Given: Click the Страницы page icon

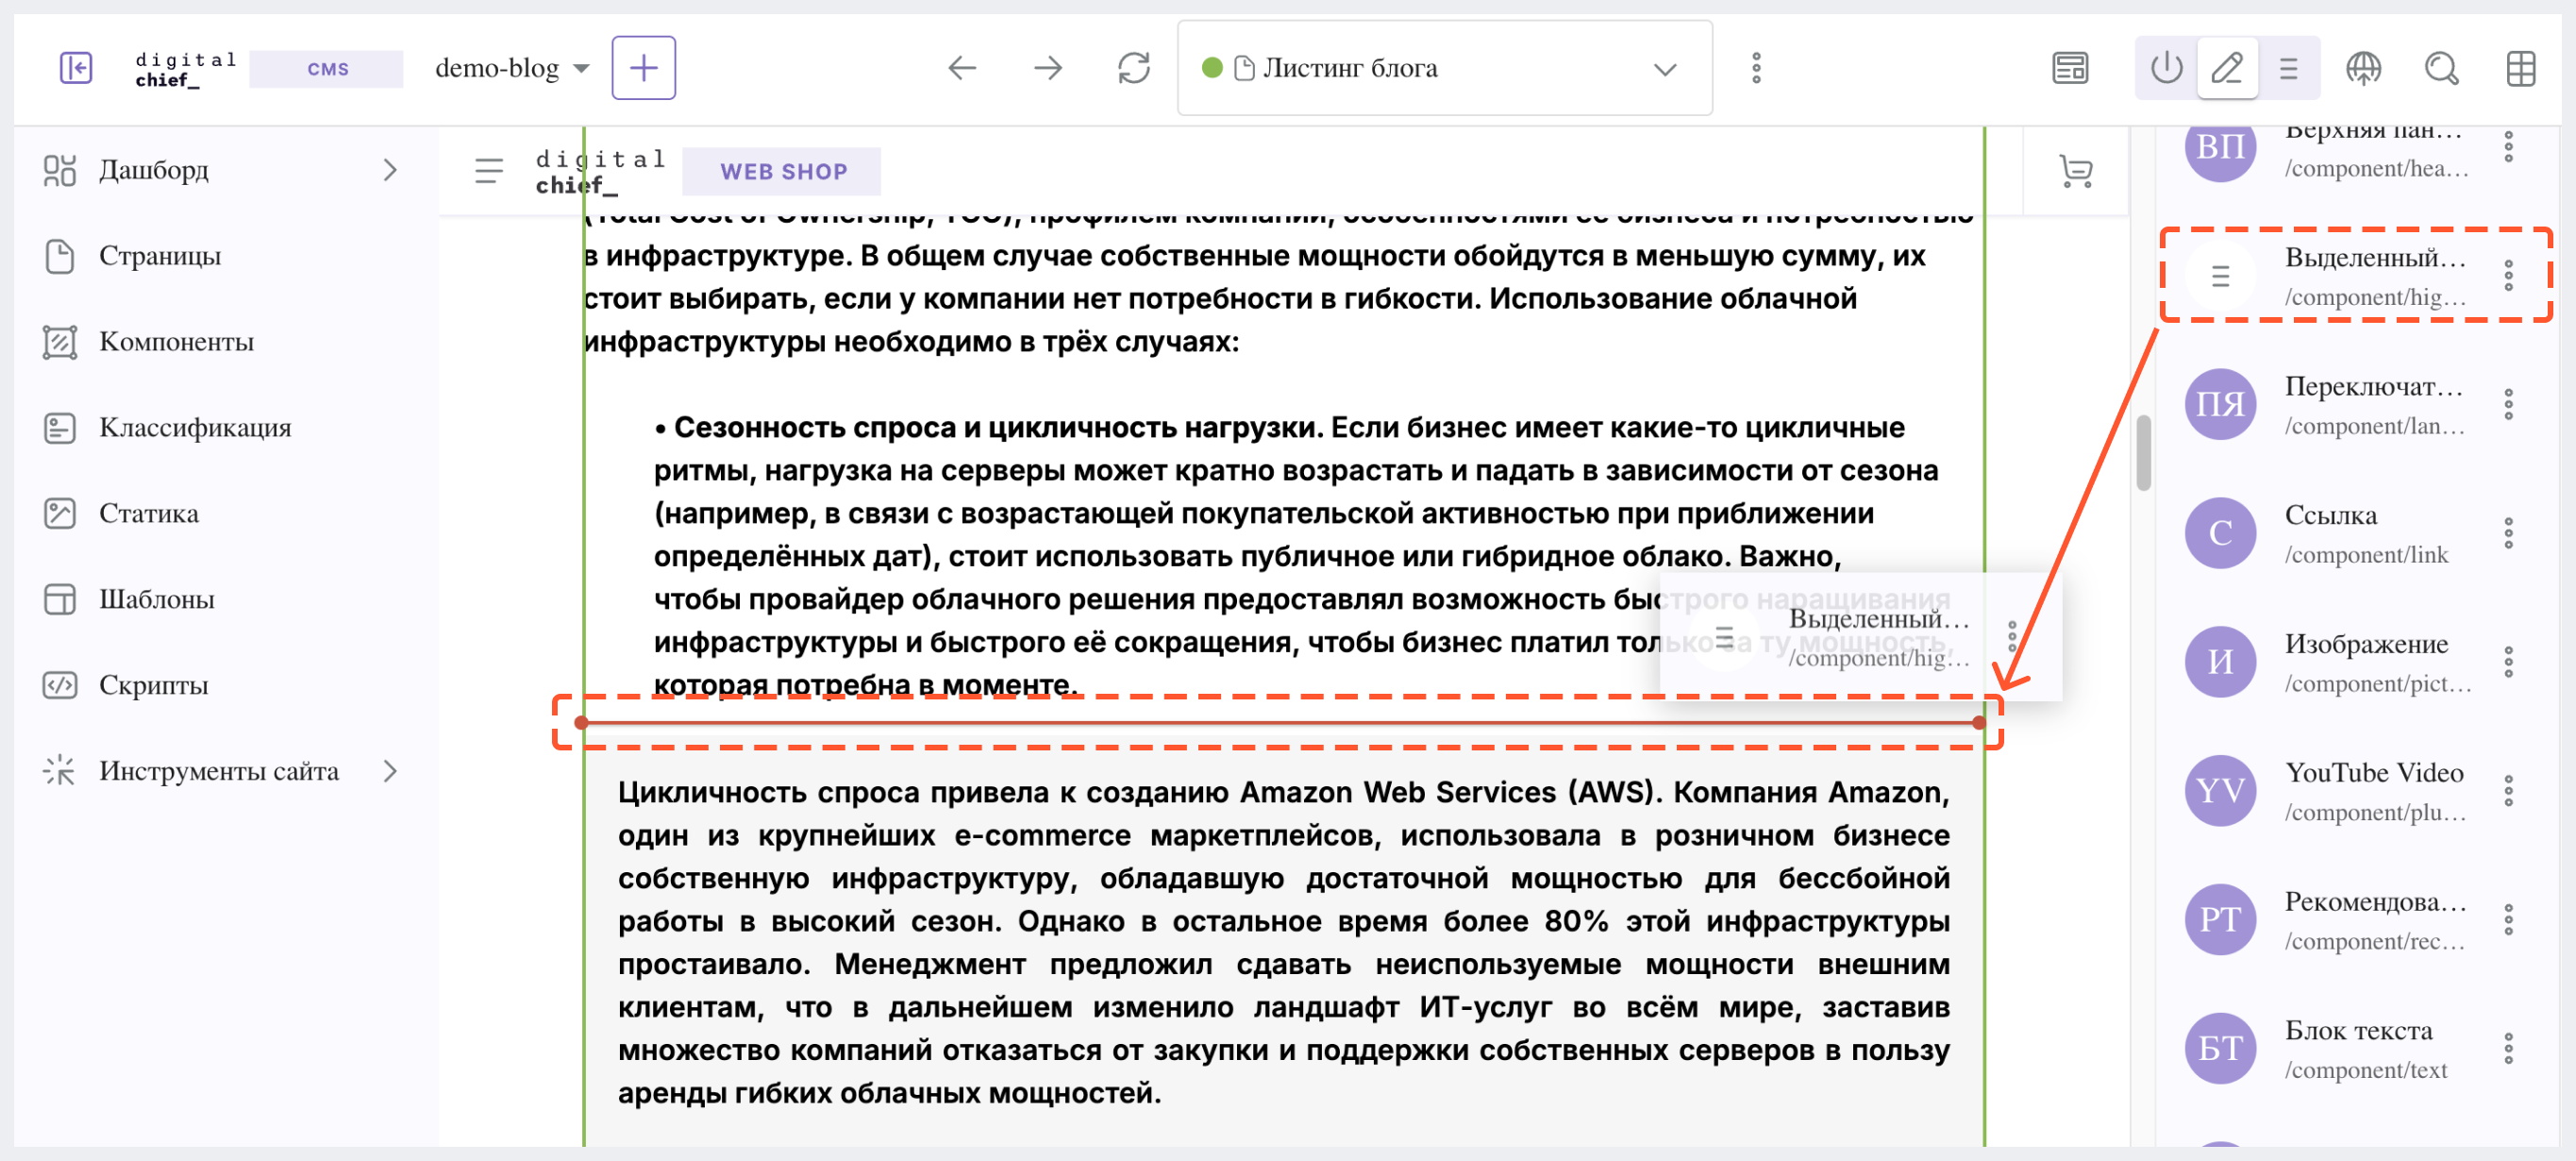Looking at the screenshot, I should (x=60, y=257).
